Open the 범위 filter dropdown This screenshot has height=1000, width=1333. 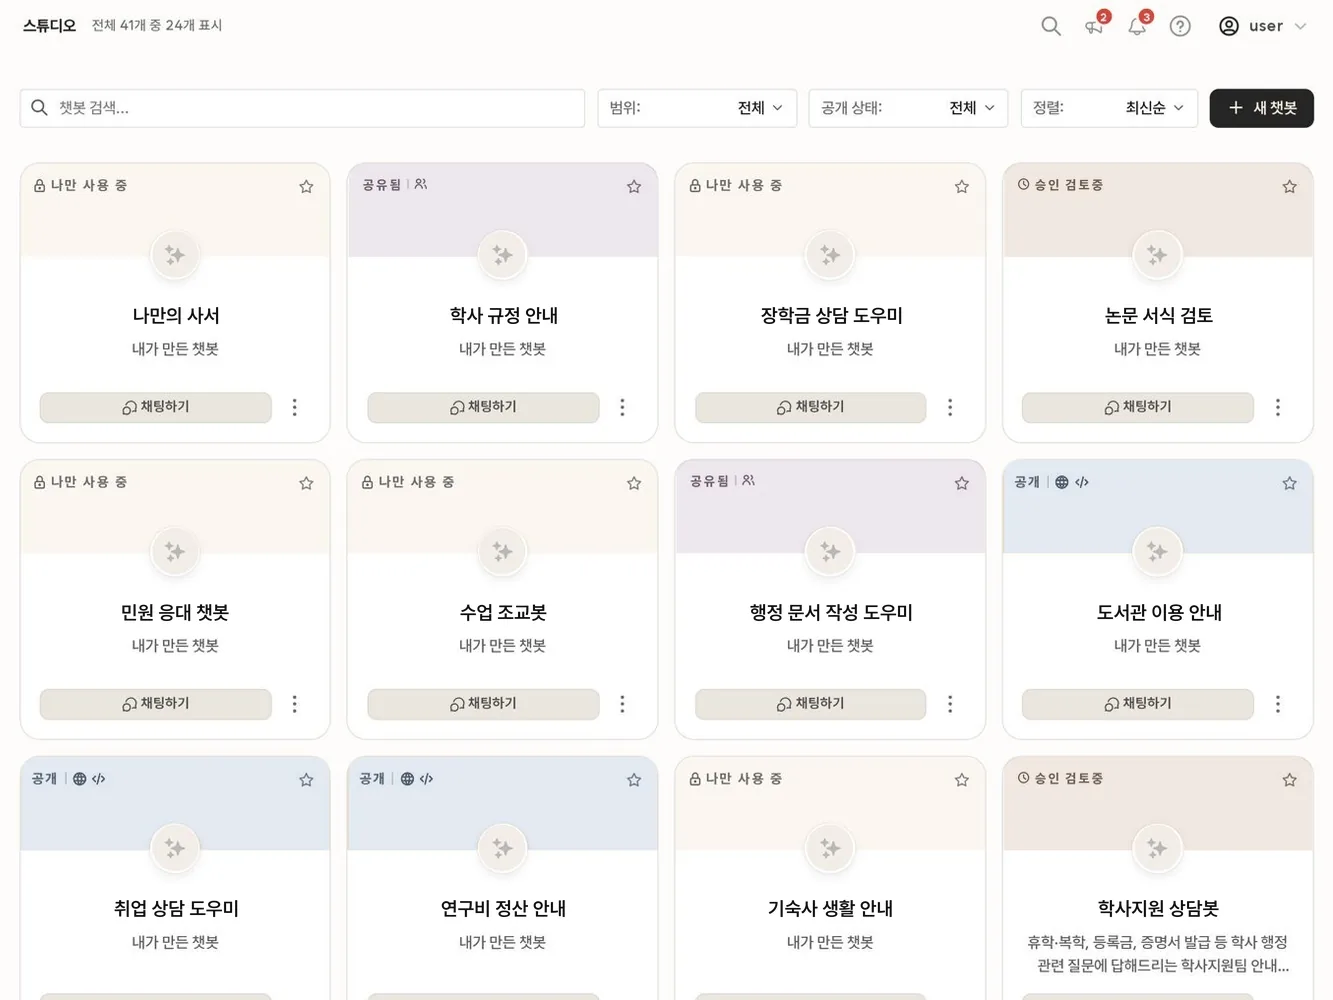coord(697,108)
